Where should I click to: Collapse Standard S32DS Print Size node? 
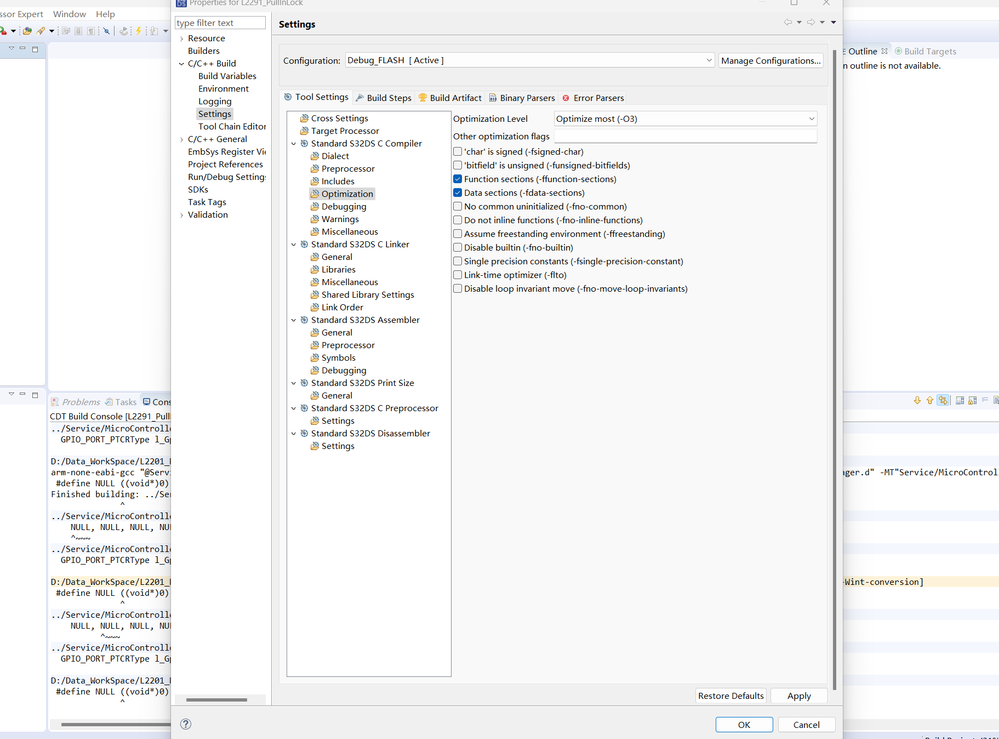tap(294, 384)
